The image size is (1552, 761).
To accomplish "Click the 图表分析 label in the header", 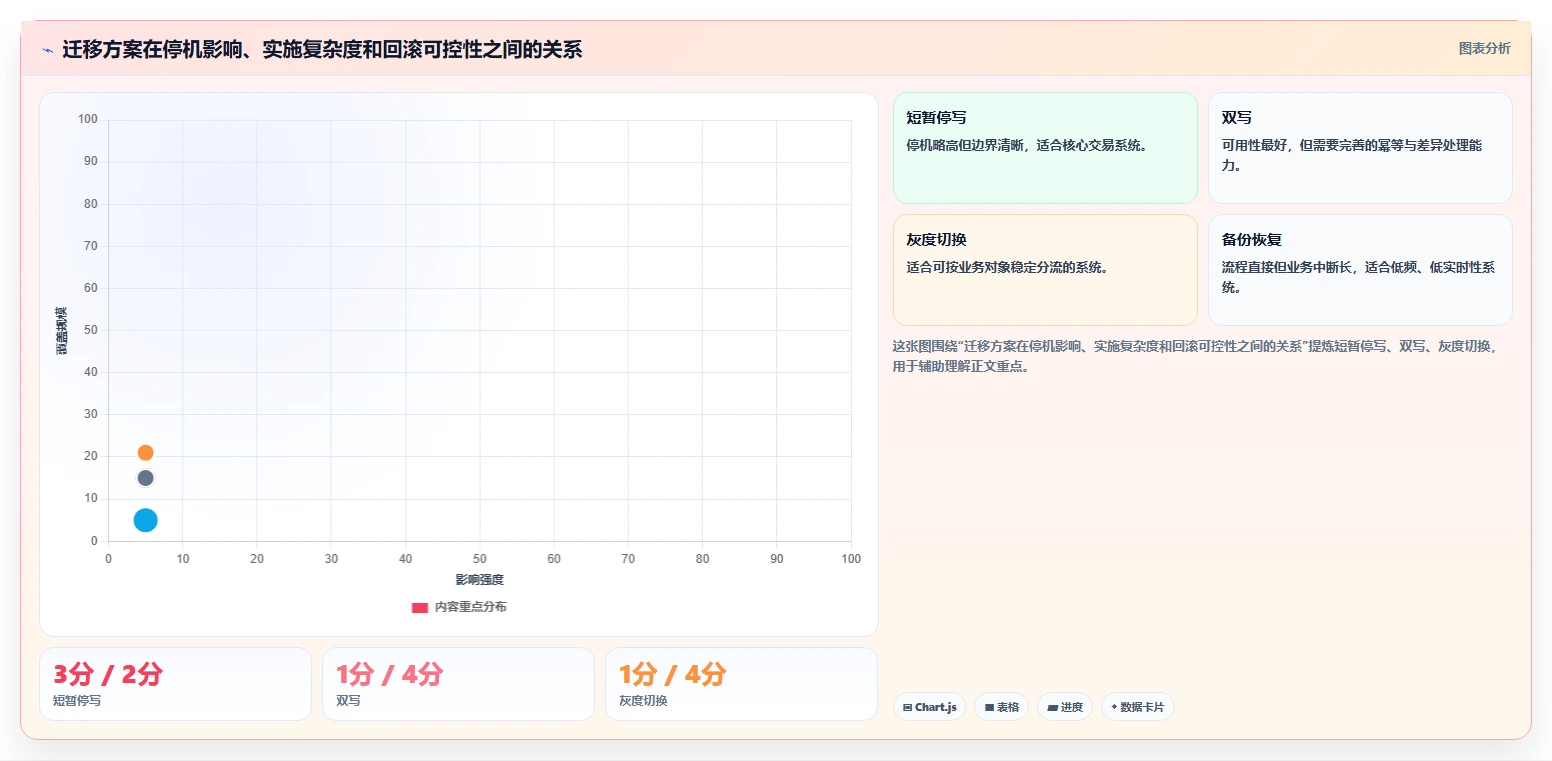I will coord(1484,48).
